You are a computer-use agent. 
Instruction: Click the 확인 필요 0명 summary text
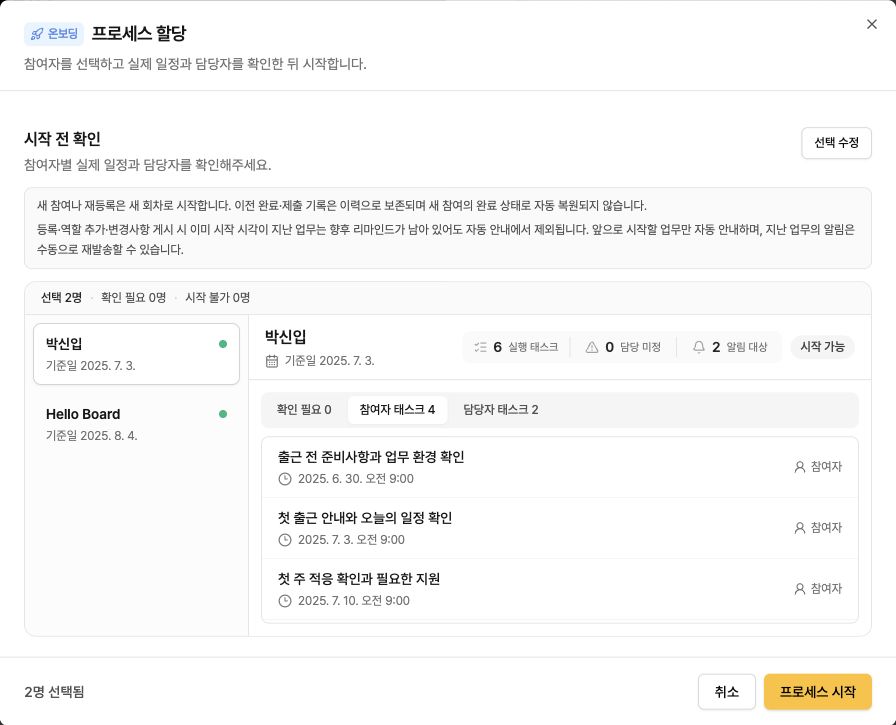(x=133, y=298)
